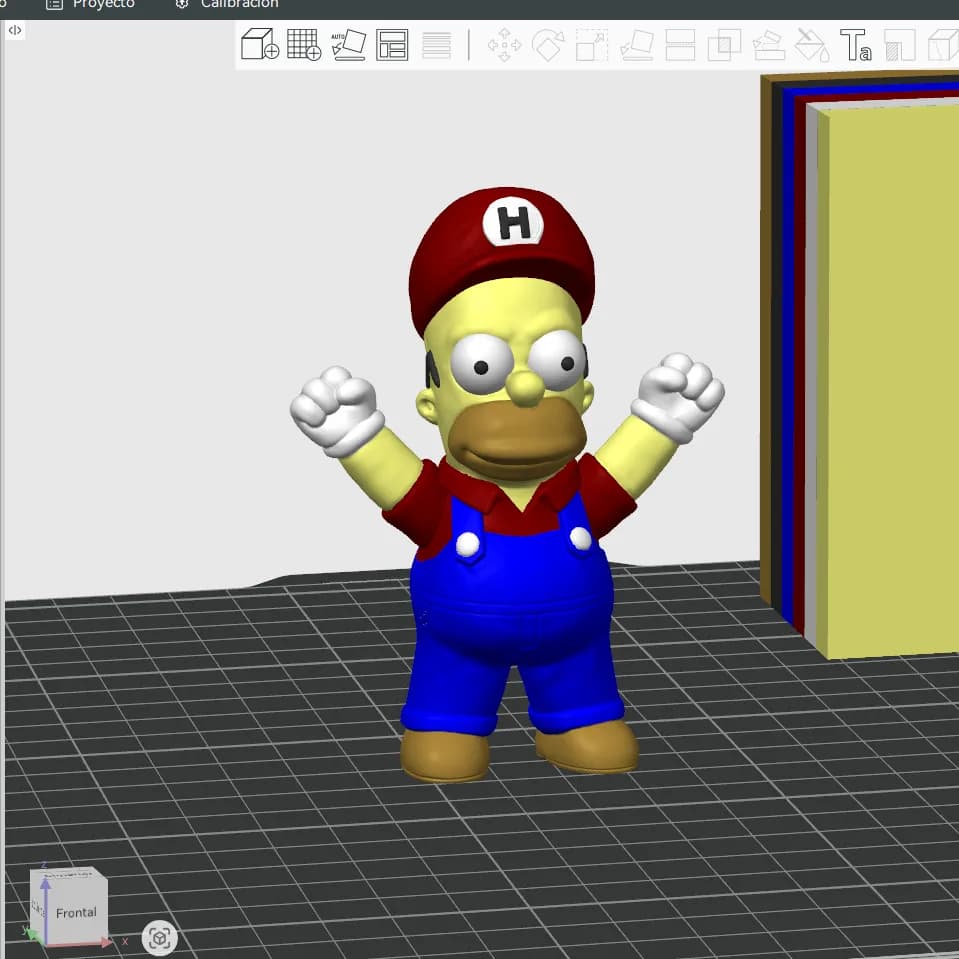This screenshot has width=959, height=959.
Task: Choose the Lay on face tool
Action: [x=637, y=45]
